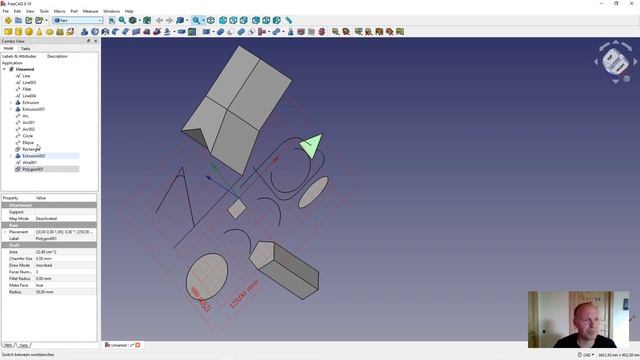Open the Tools menu
This screenshot has height=360, width=640.
44,11
